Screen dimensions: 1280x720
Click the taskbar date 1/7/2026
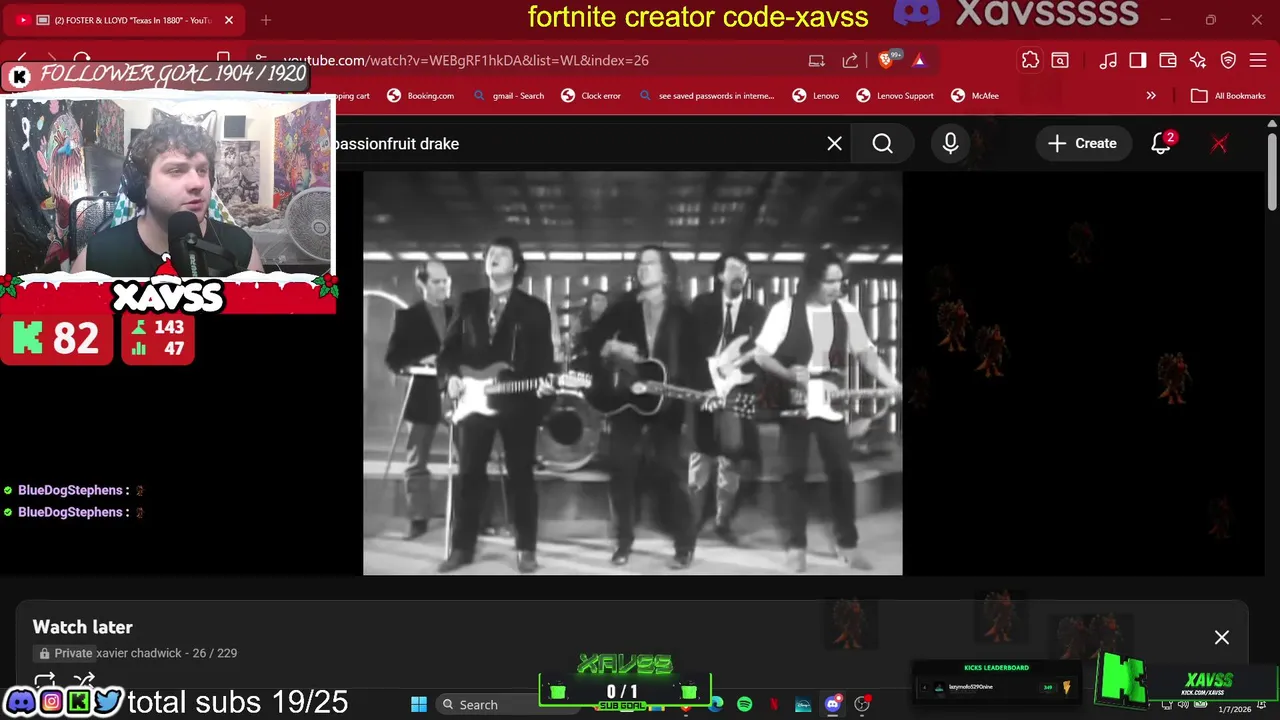click(x=1234, y=709)
